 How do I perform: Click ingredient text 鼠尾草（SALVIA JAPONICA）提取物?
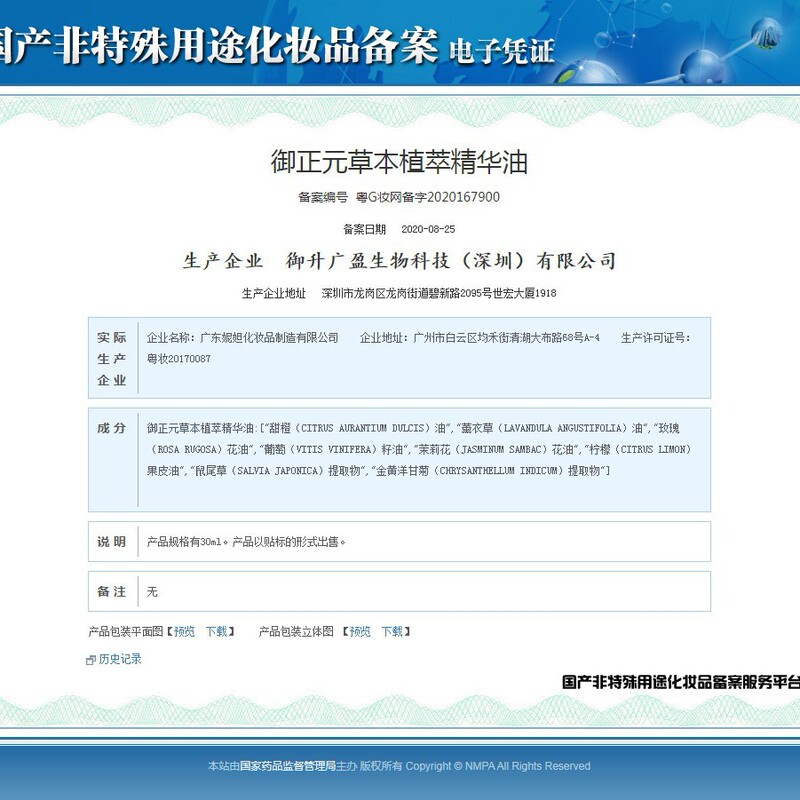(x=278, y=470)
